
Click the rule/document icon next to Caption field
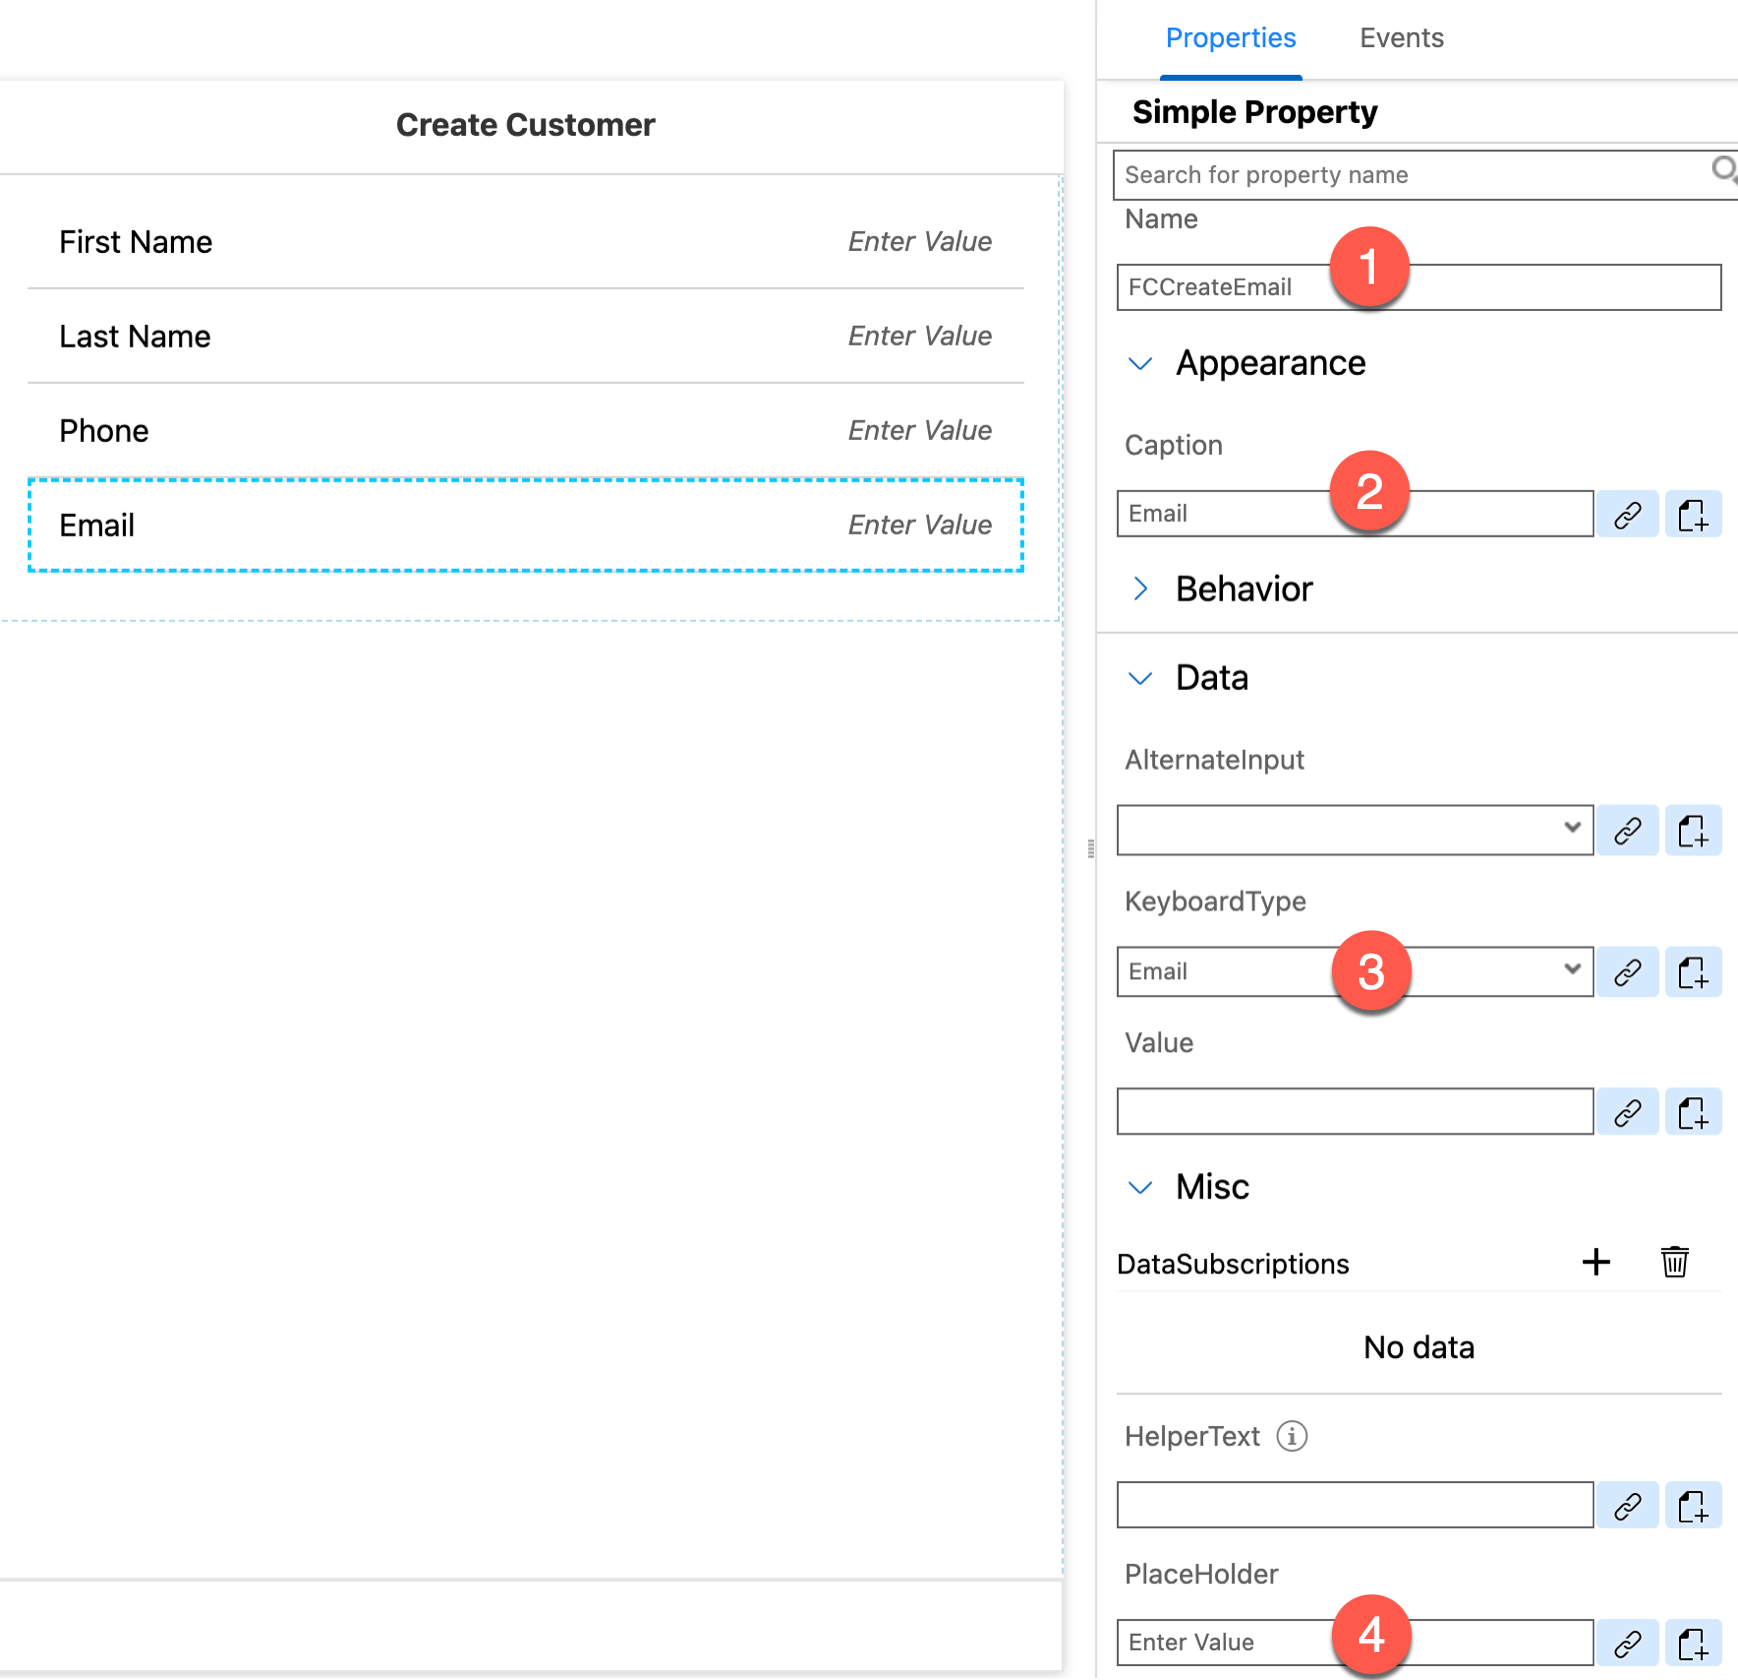(x=1692, y=514)
